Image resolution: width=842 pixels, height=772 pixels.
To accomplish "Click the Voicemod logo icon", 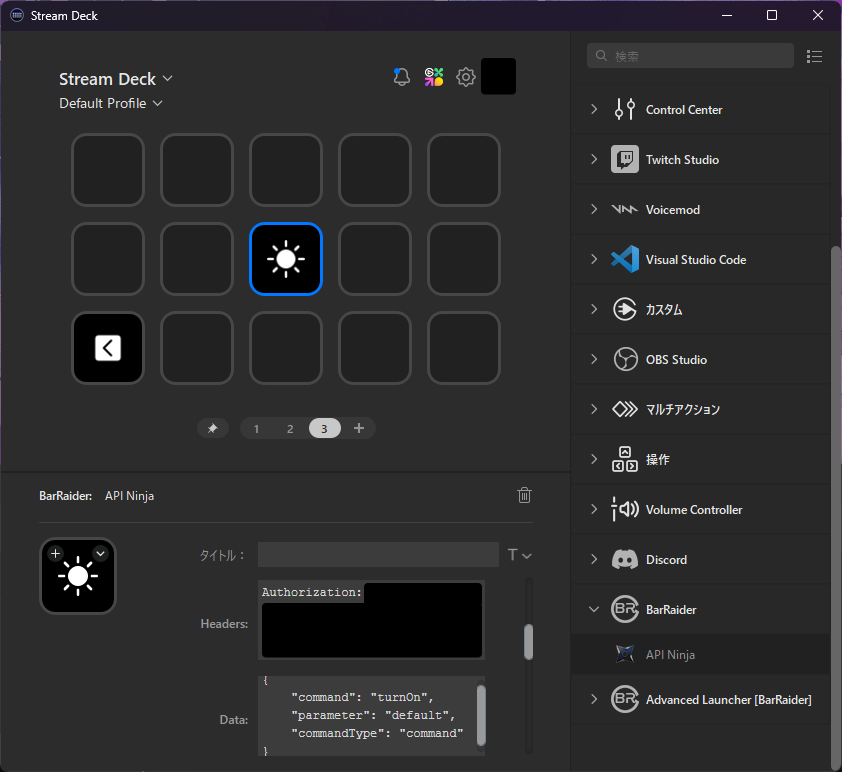I will (x=625, y=209).
